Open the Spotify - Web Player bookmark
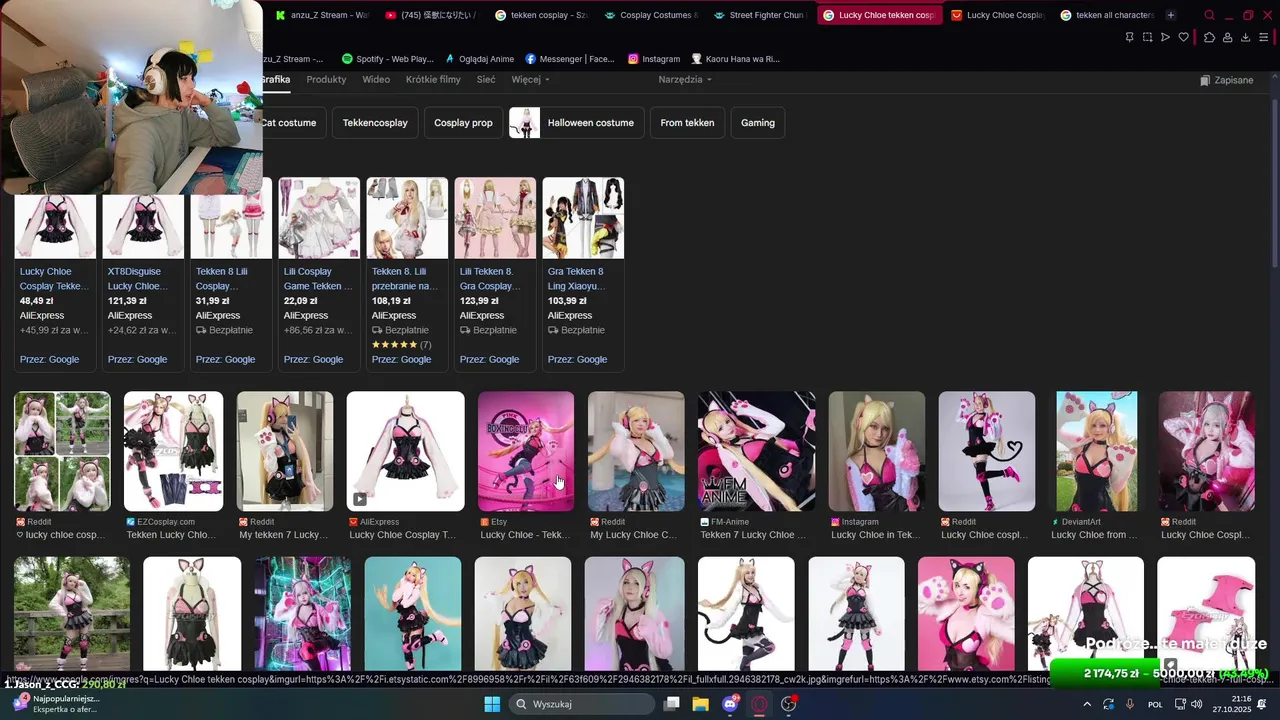Image resolution: width=1280 pixels, height=720 pixels. [387, 59]
